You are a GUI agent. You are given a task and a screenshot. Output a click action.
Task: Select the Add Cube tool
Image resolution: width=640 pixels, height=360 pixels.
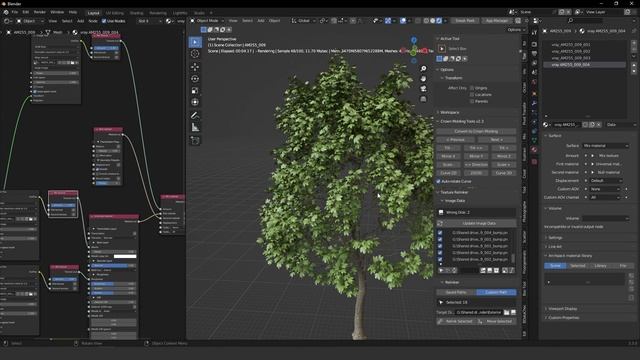[x=195, y=140]
